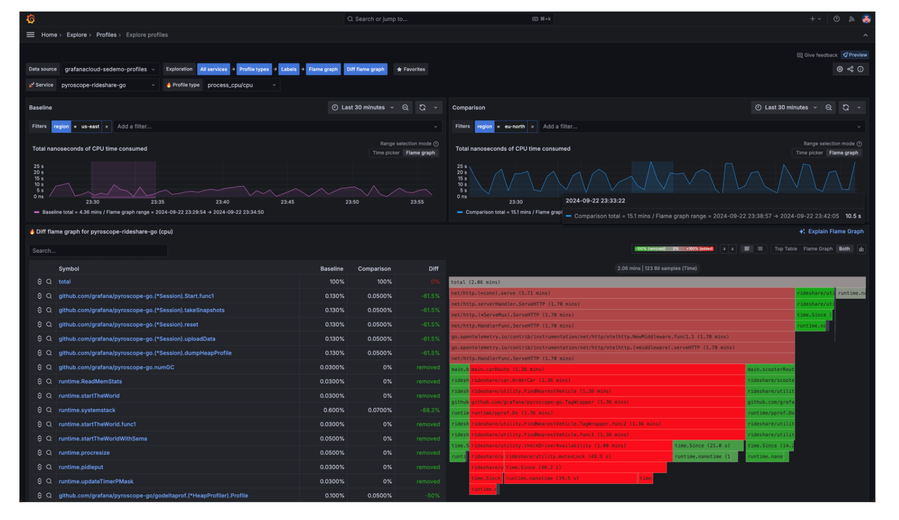Select Time picker mode in Comparison
This screenshot has height=520, width=899.
click(x=809, y=153)
